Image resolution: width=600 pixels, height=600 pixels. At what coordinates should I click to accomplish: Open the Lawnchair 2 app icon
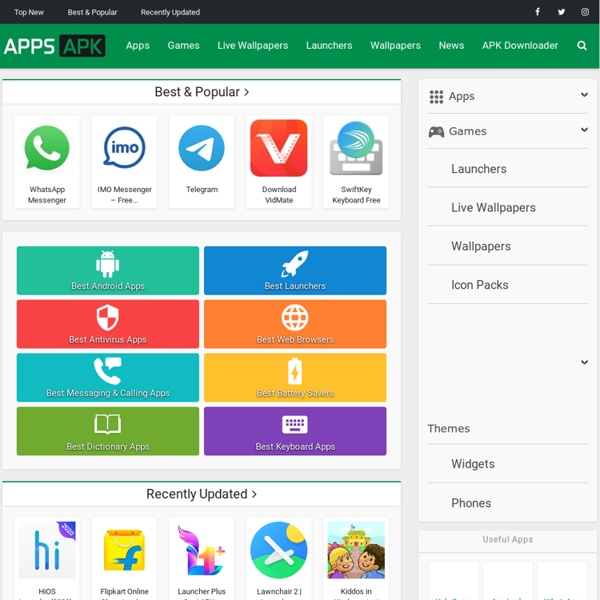pyautogui.click(x=279, y=550)
